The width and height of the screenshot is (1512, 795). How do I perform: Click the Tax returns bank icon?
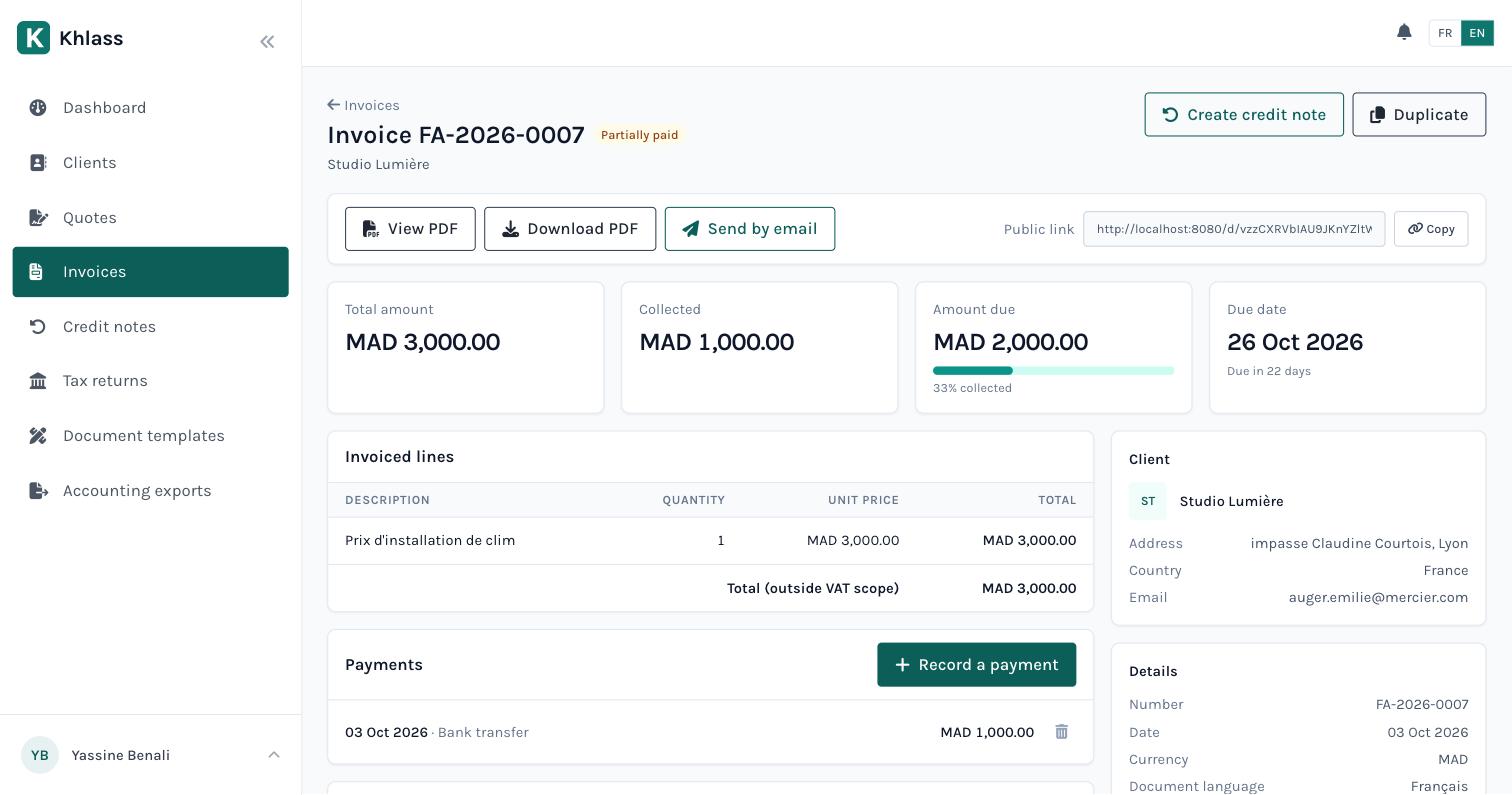point(38,381)
